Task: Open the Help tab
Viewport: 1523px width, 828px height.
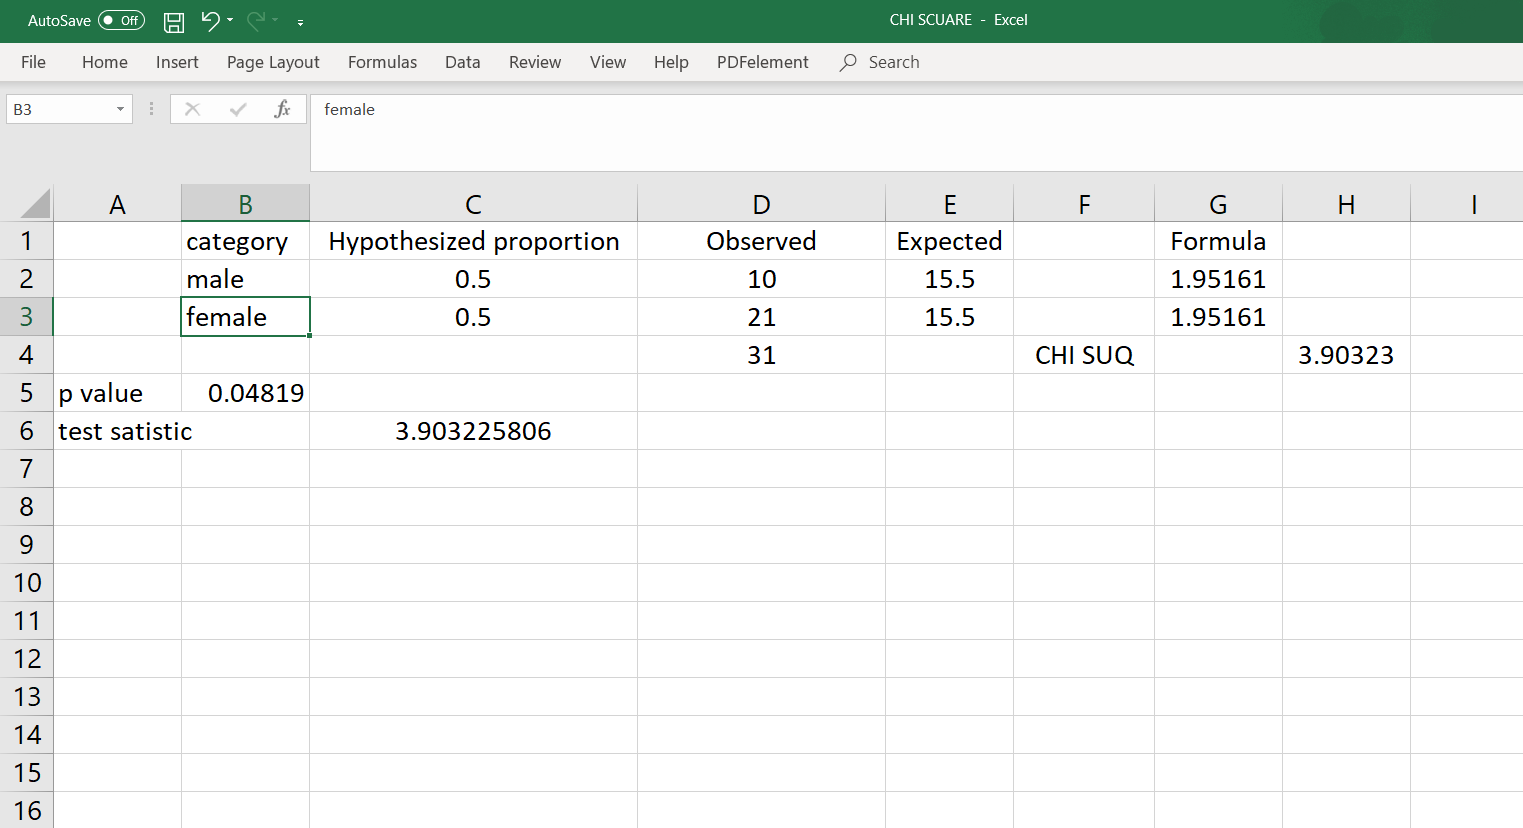Action: pyautogui.click(x=671, y=62)
